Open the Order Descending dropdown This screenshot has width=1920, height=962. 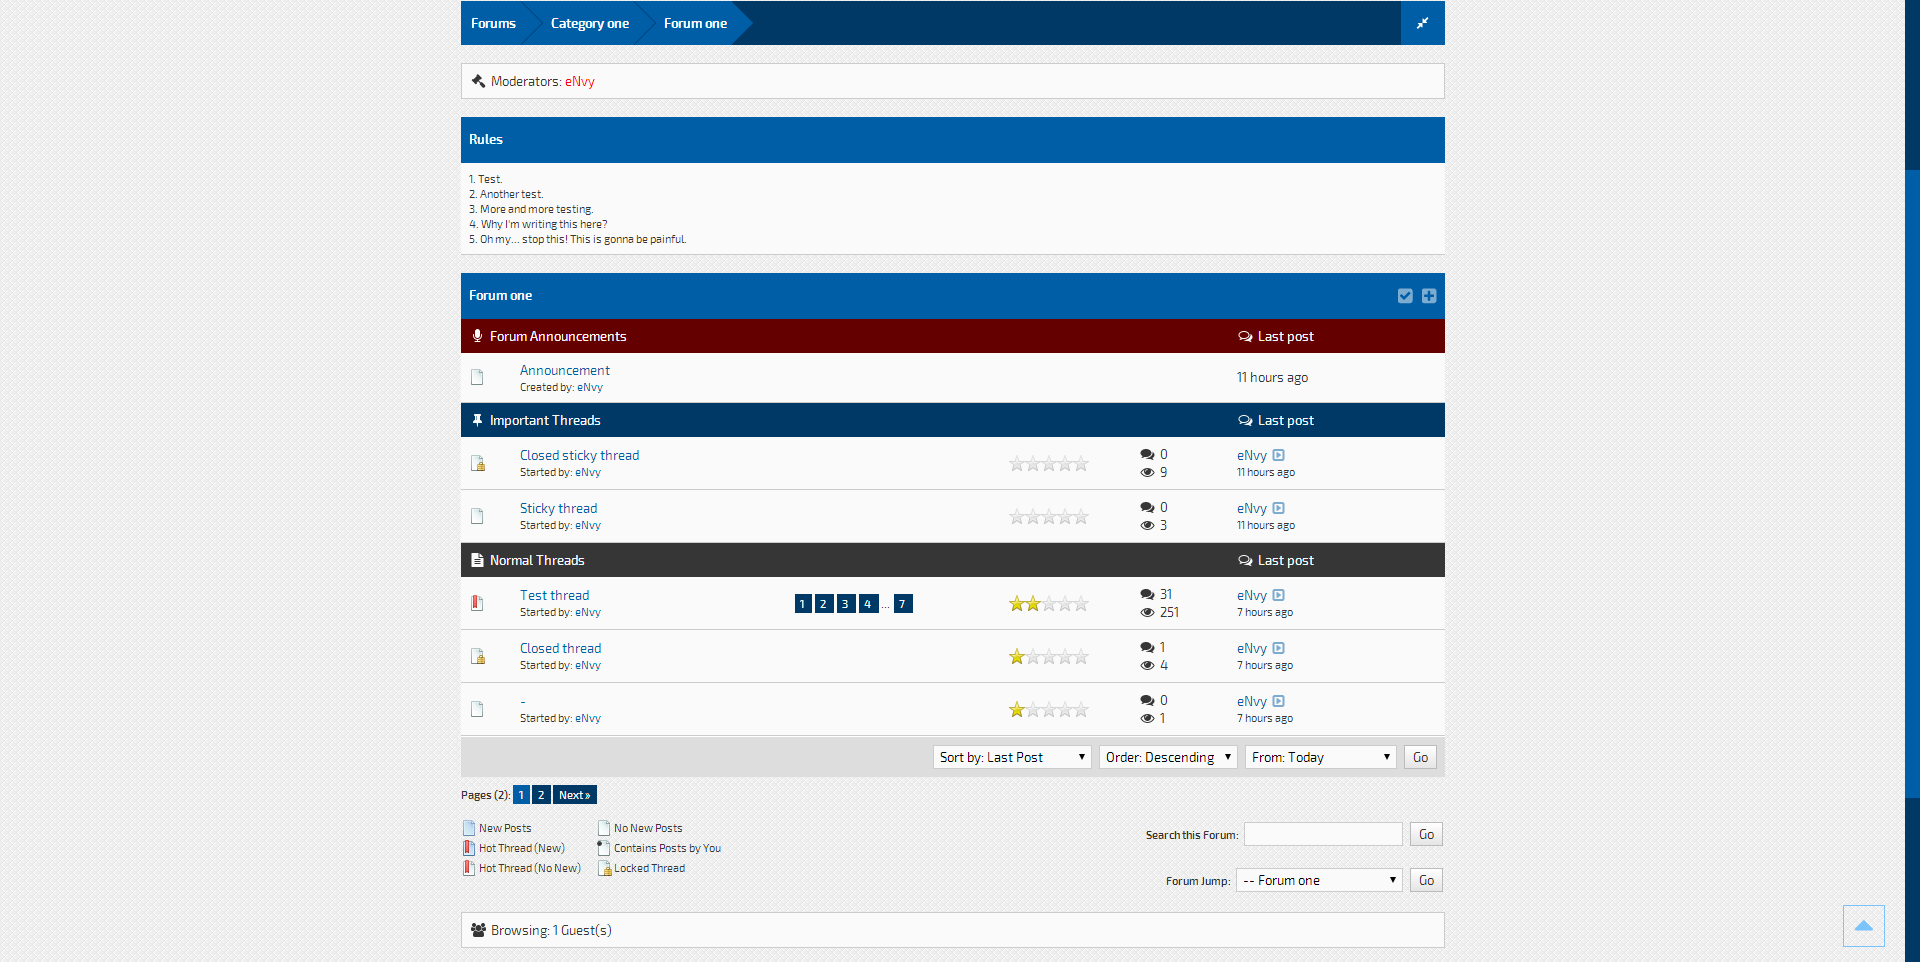pos(1167,757)
